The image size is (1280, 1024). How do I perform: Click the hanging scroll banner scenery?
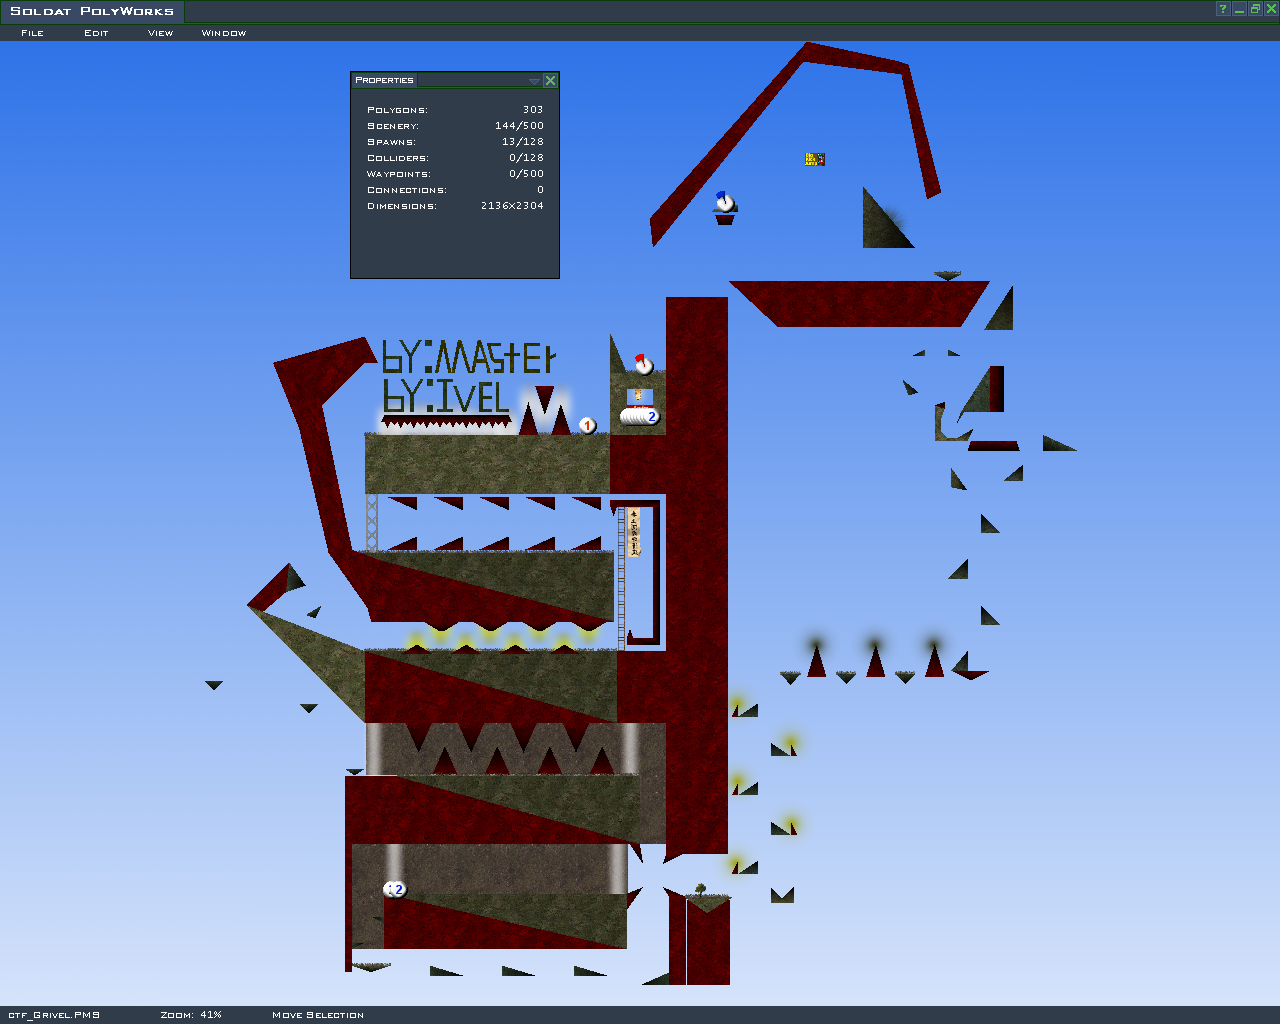tap(633, 532)
